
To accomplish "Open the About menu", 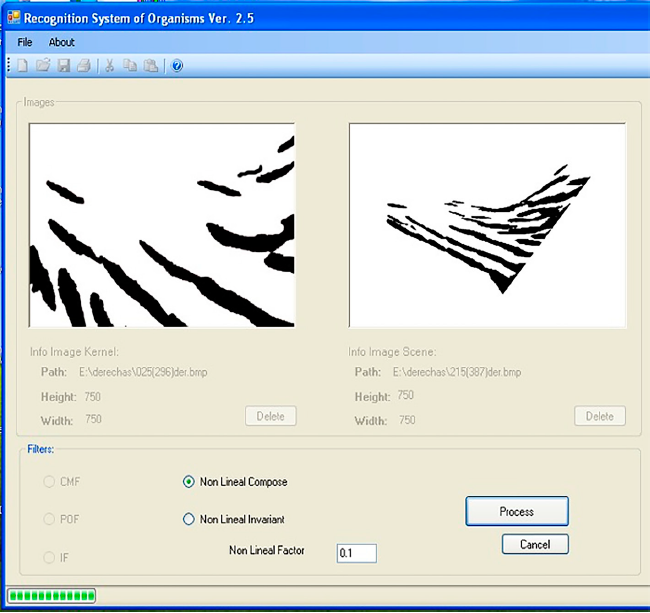I will pyautogui.click(x=62, y=42).
